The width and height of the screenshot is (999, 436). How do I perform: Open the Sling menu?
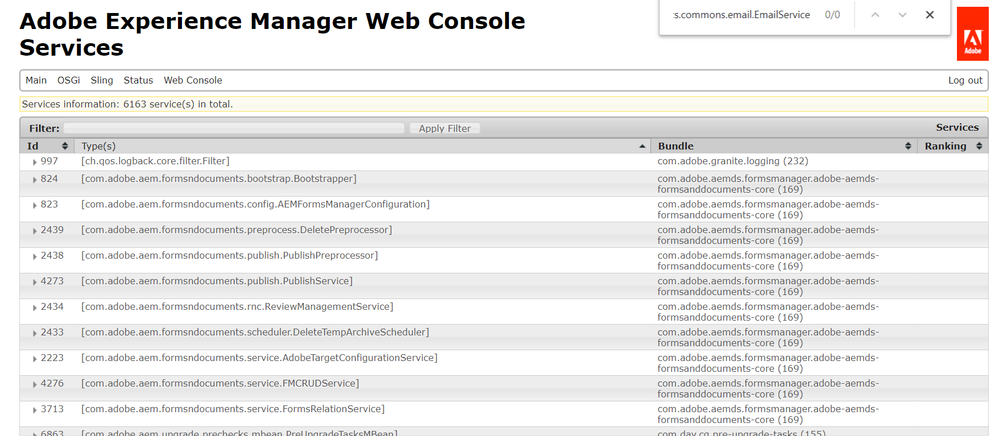click(102, 80)
